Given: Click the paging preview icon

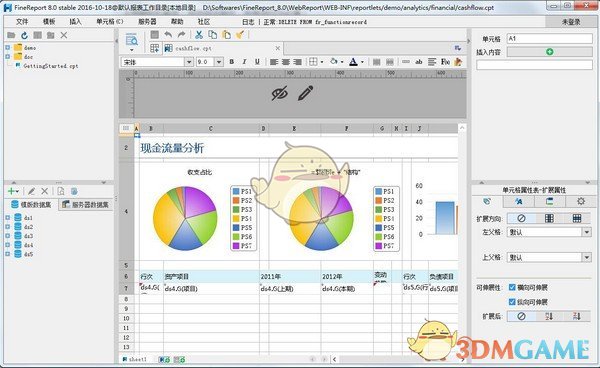Looking at the screenshot, I should [132, 39].
